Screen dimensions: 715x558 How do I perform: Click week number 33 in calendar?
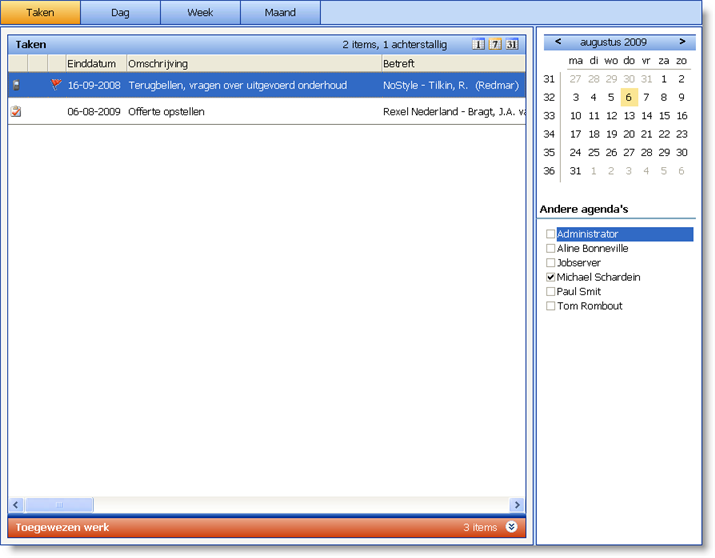tap(549, 116)
